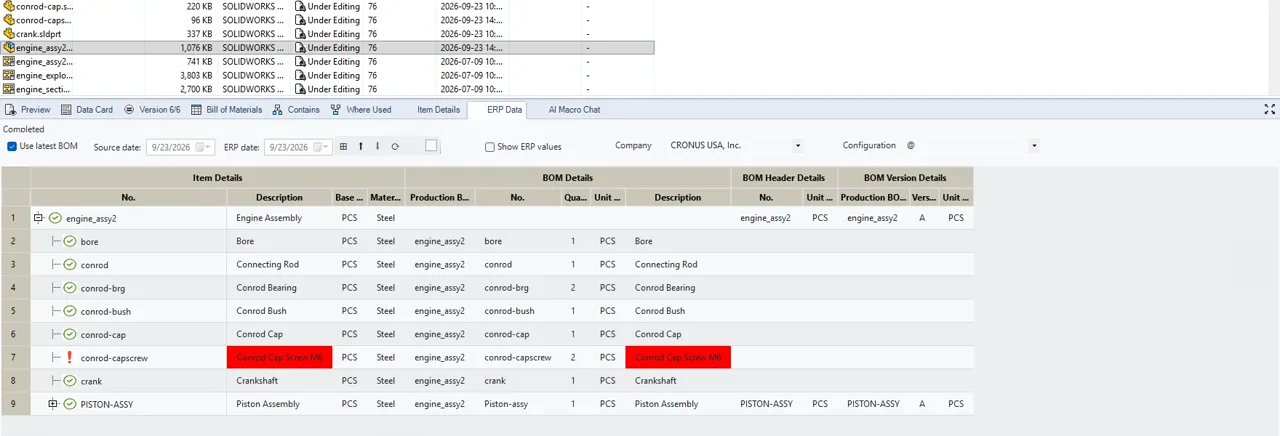Click the Where Used tab icon
The width and height of the screenshot is (1280, 436).
click(336, 109)
